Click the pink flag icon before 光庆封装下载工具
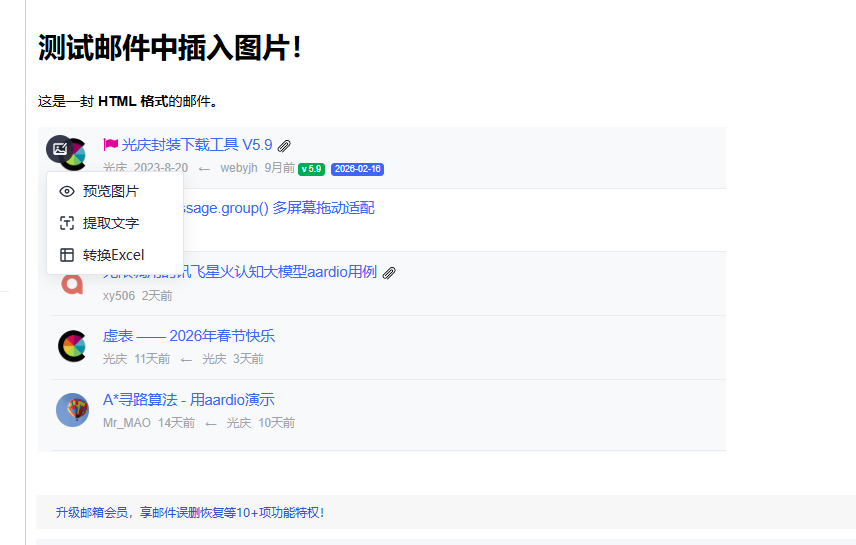The height and width of the screenshot is (545, 856). coord(110,145)
